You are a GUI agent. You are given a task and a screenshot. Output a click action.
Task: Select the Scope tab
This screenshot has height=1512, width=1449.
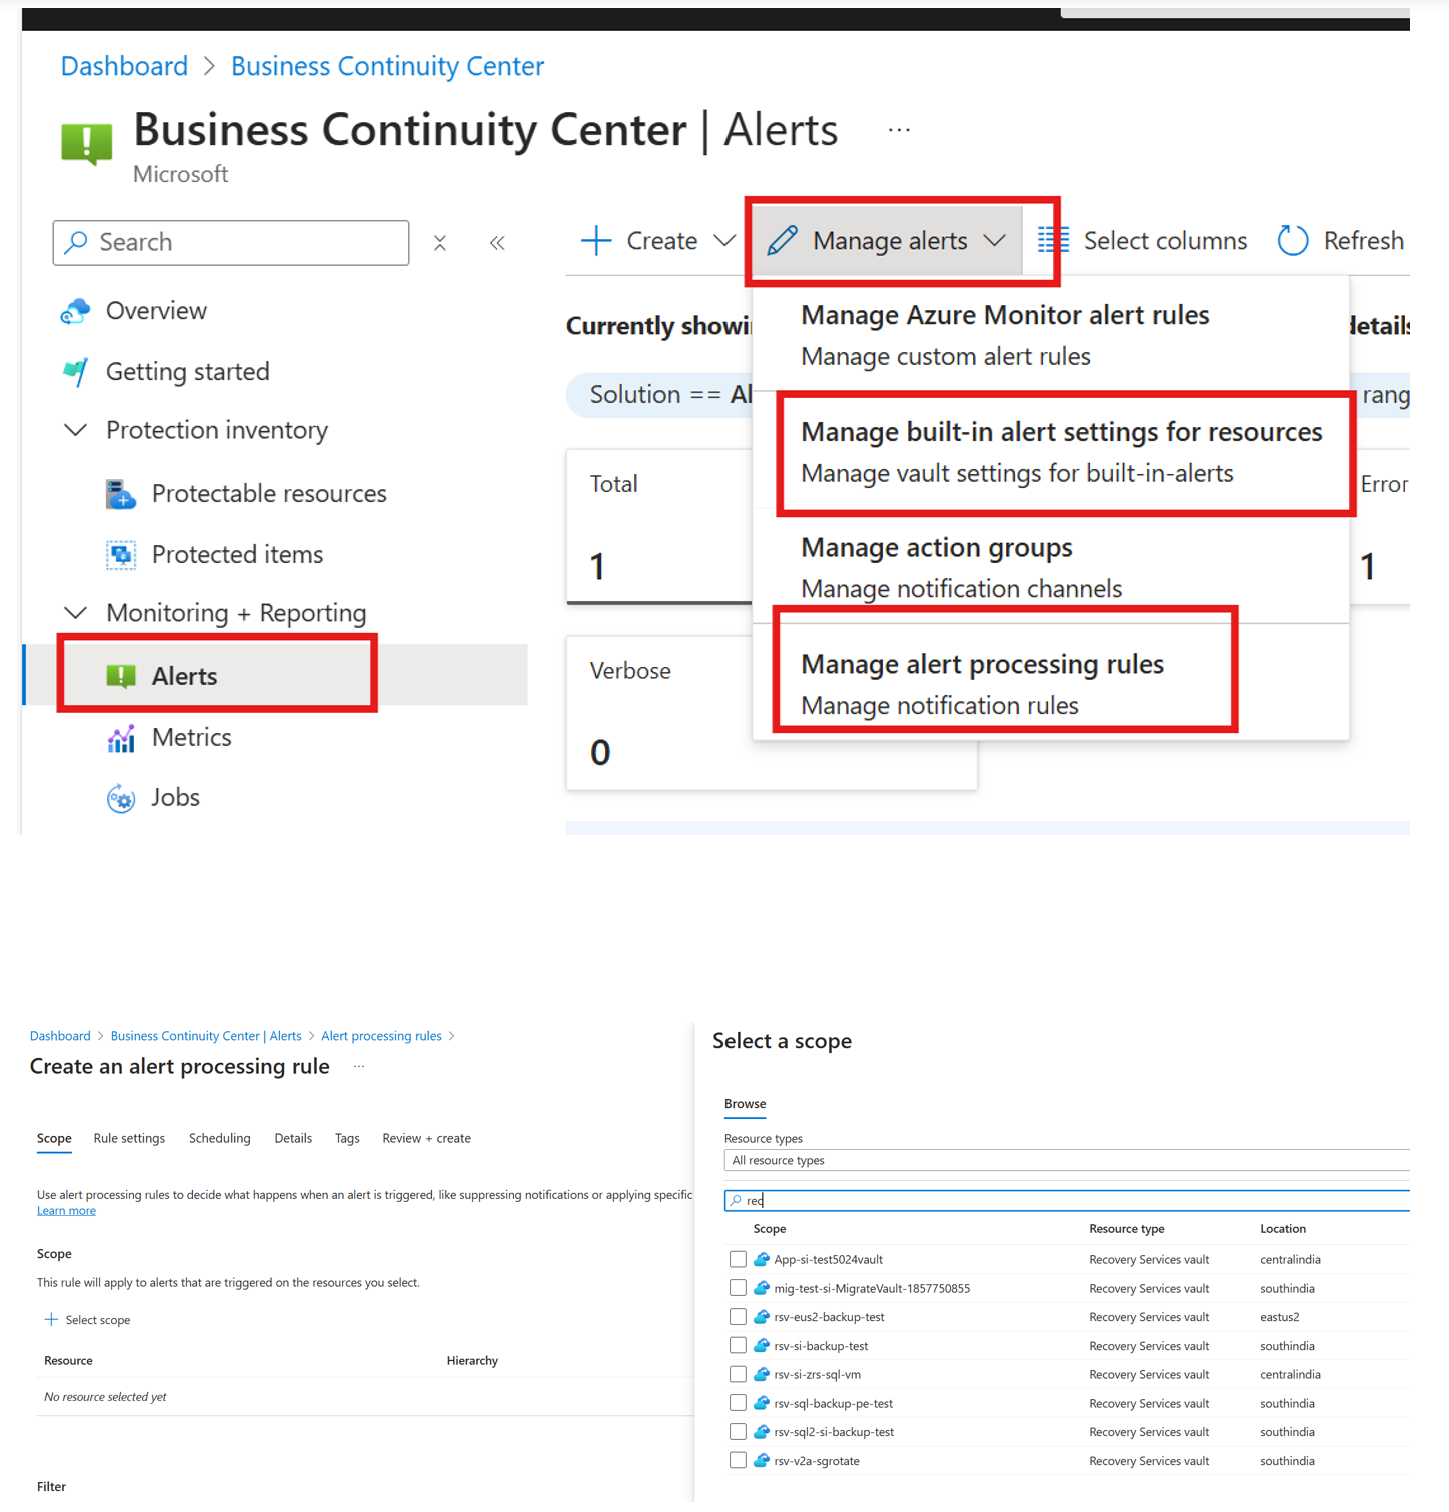tap(54, 1139)
